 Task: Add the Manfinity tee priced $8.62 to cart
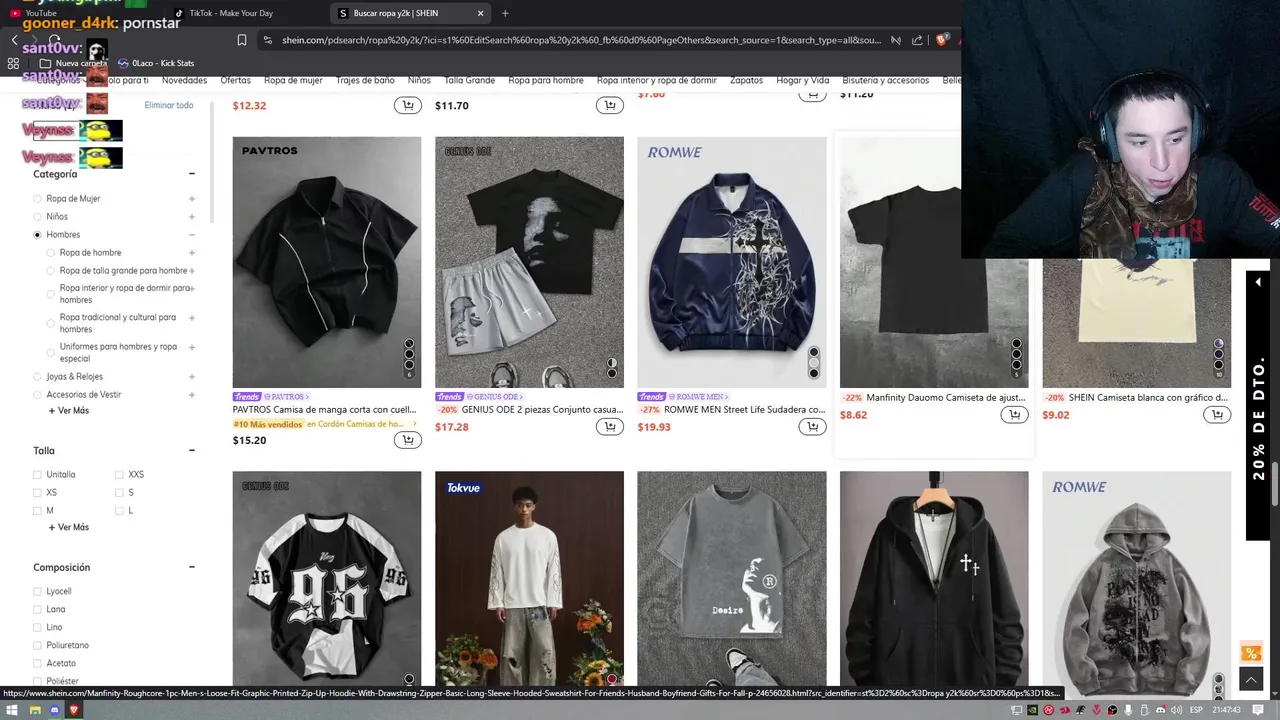1014,415
